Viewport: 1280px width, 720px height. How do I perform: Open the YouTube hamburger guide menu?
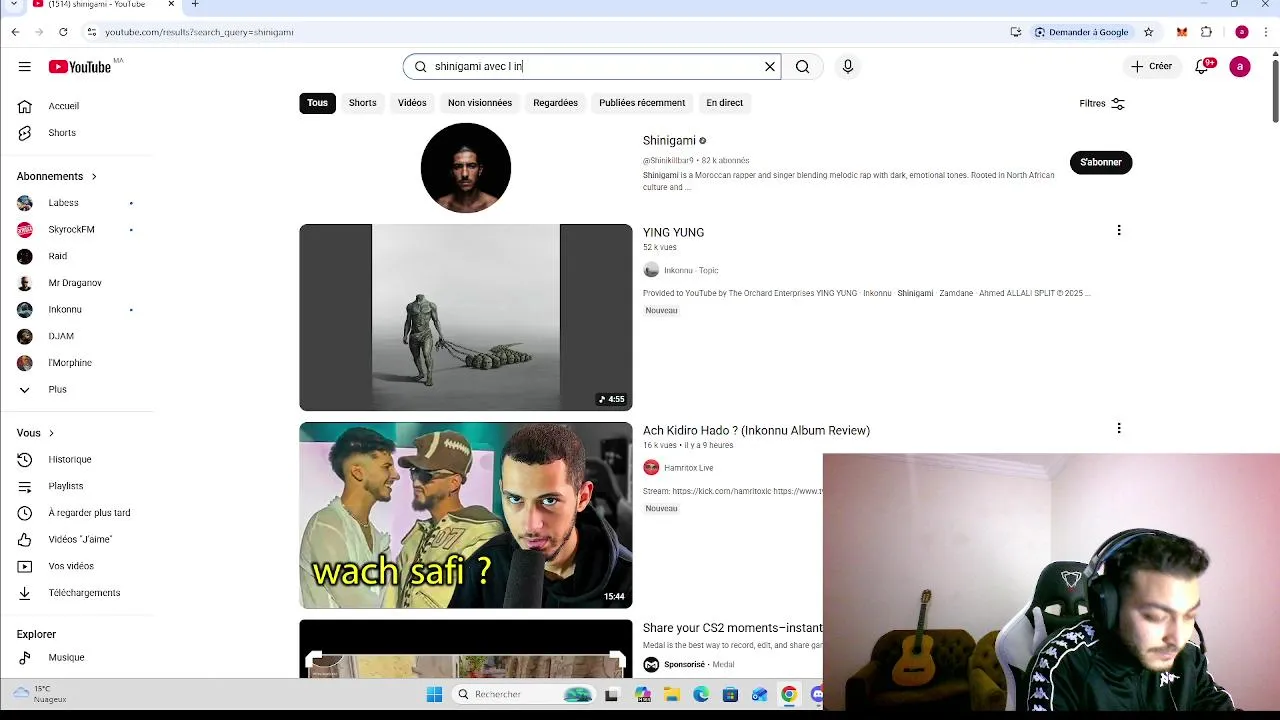tap(24, 67)
